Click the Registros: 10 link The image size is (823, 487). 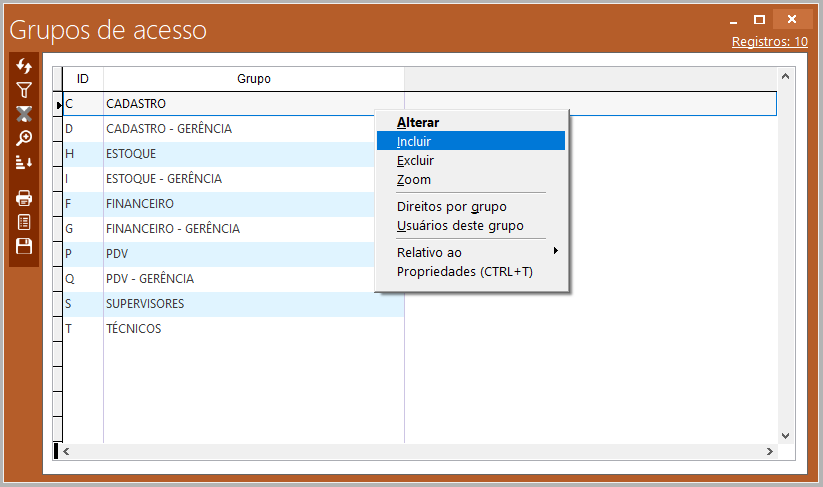769,42
